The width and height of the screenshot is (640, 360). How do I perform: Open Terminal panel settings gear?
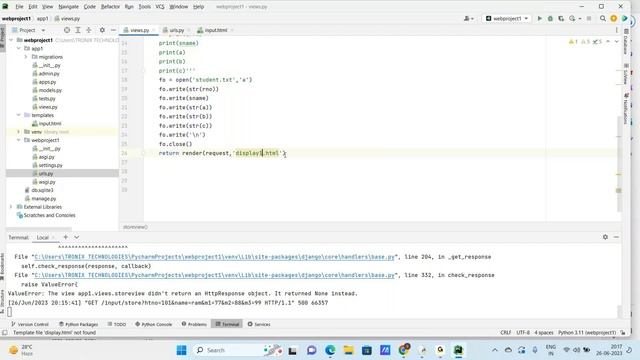[605, 237]
